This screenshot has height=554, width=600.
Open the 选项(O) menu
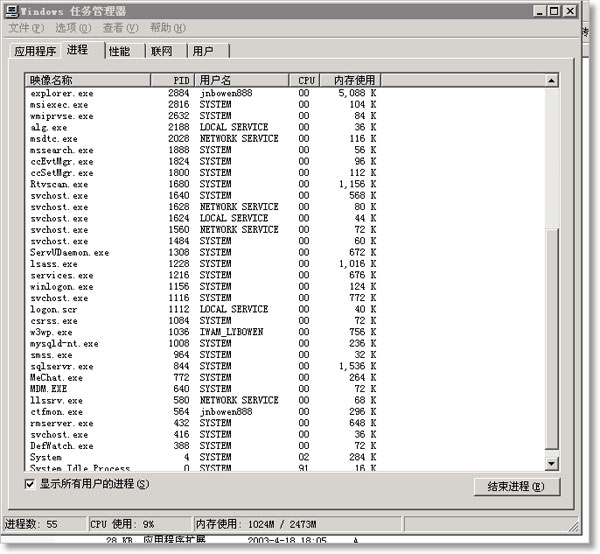pos(73,28)
